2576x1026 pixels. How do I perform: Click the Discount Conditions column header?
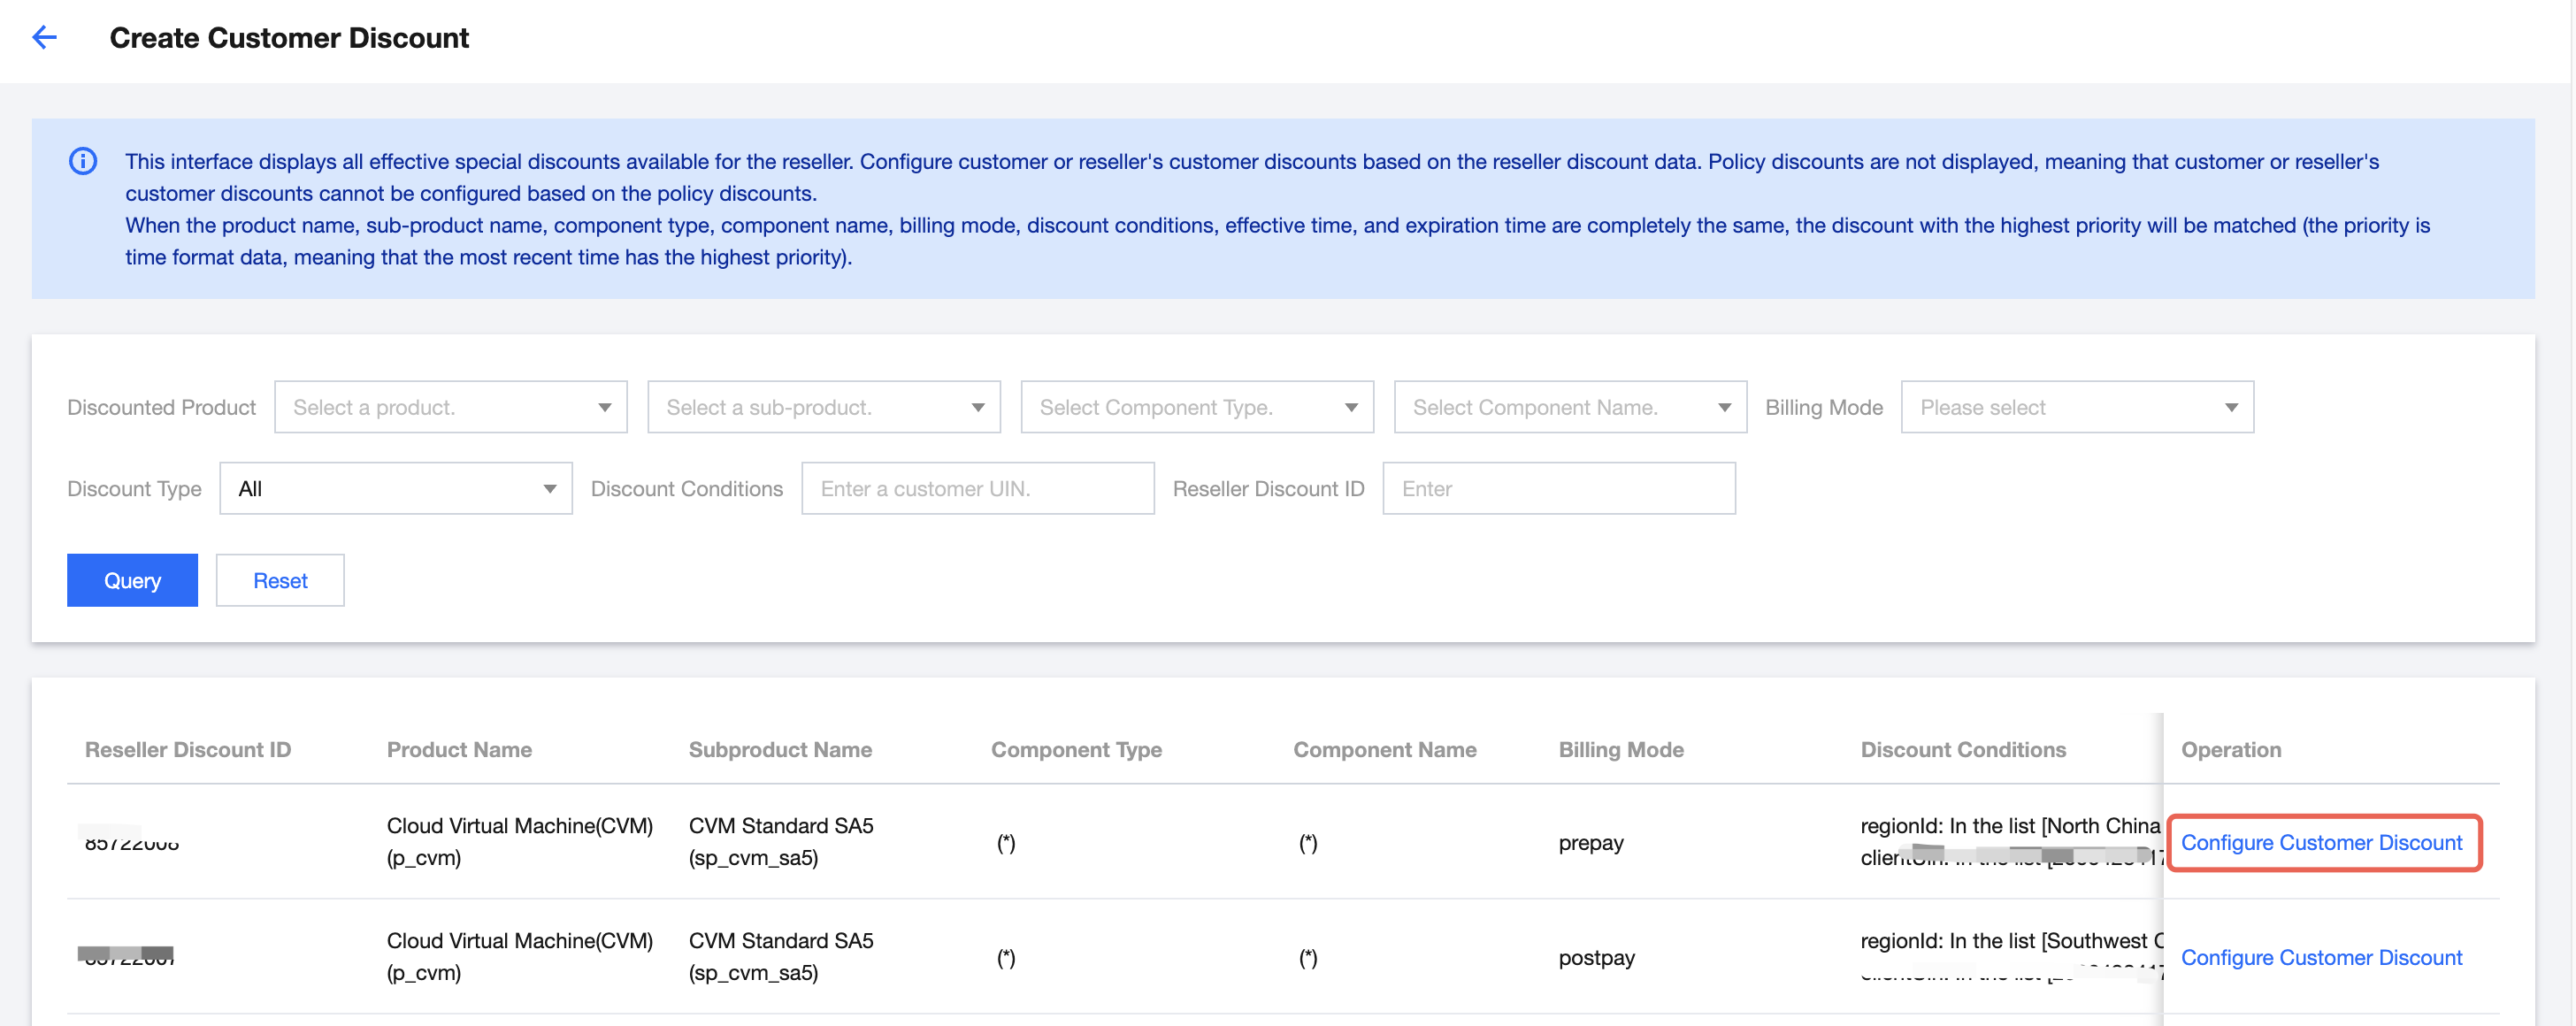point(1962,750)
